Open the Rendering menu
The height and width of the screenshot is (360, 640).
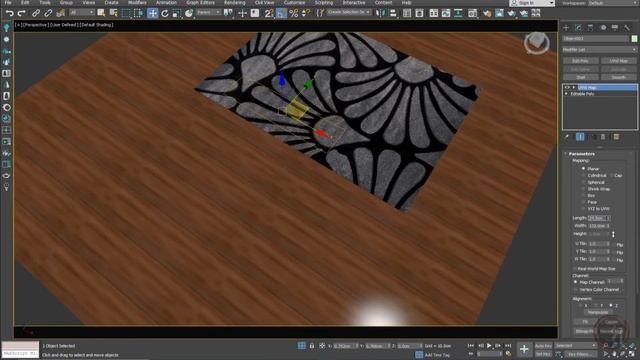[234, 2]
